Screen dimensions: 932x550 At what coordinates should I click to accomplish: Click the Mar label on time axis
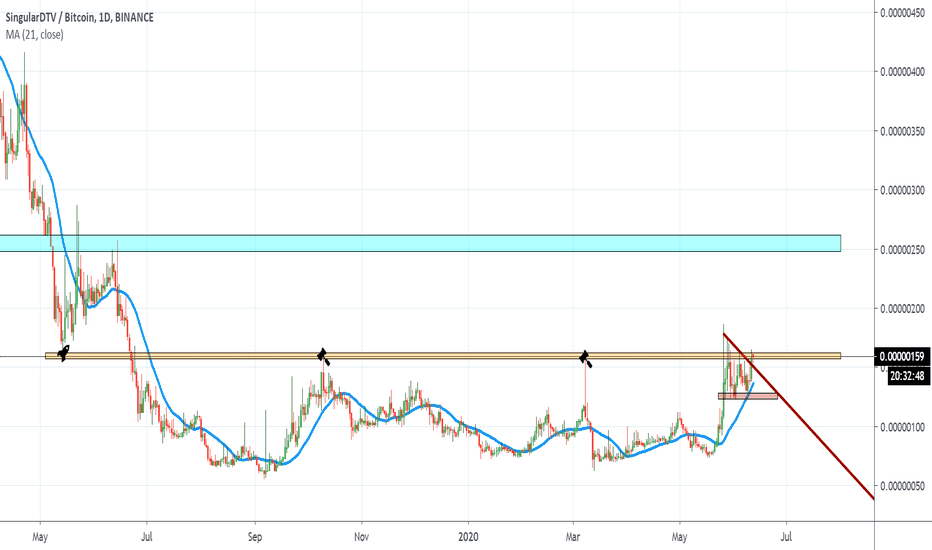pyautogui.click(x=573, y=537)
